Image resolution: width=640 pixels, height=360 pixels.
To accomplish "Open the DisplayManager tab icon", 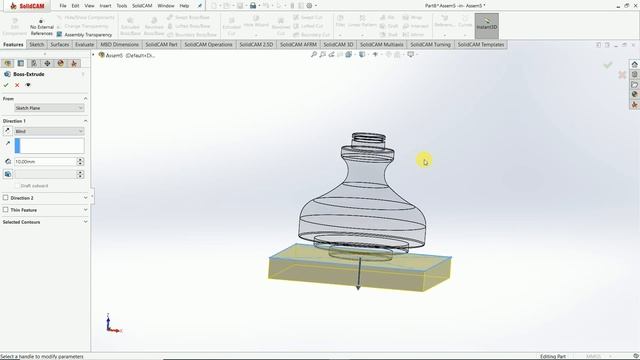I will coord(60,63).
